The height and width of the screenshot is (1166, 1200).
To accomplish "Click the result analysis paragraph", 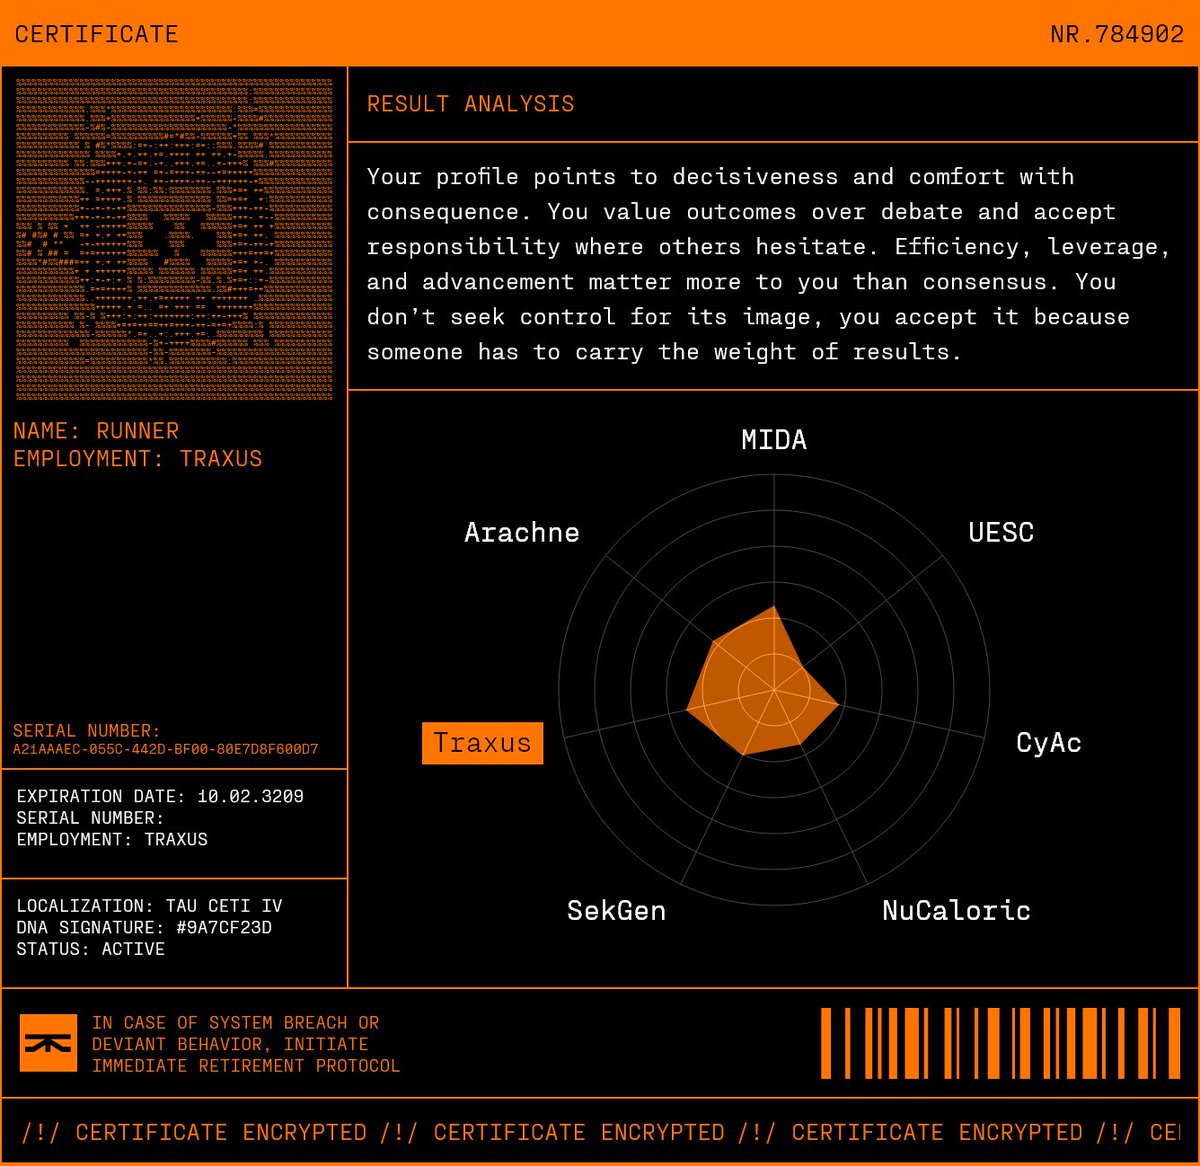I will click(768, 264).
